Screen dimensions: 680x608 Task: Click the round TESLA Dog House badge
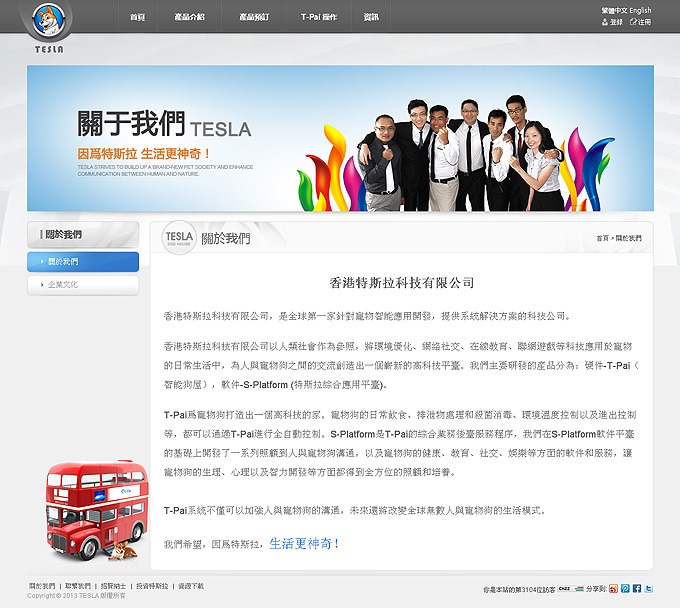click(179, 238)
